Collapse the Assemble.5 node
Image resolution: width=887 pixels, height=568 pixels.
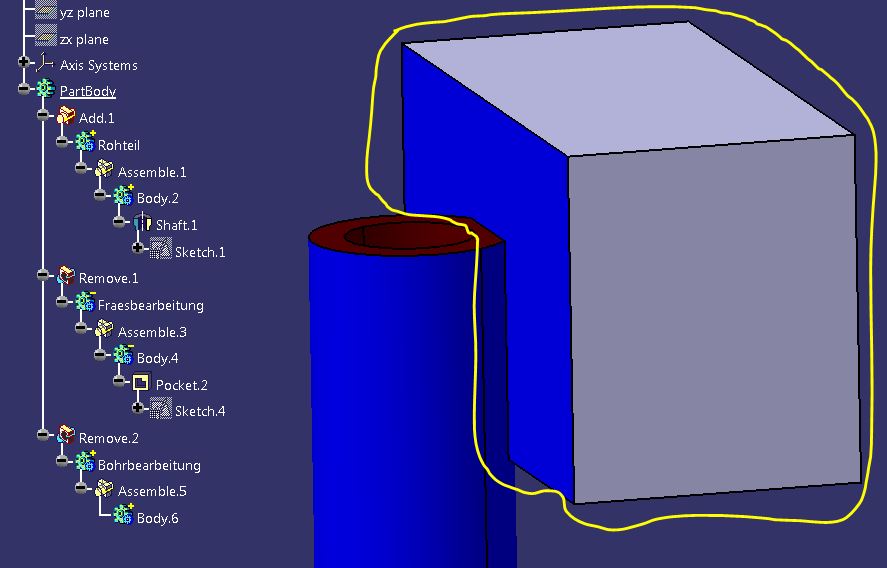point(81,488)
